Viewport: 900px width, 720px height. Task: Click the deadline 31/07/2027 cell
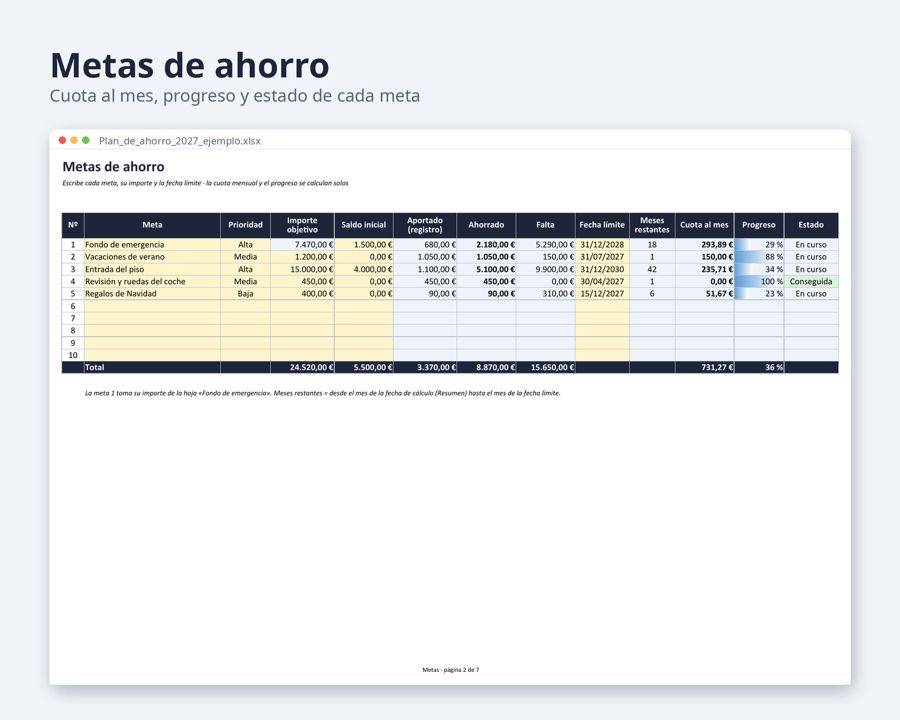pyautogui.click(x=602, y=257)
